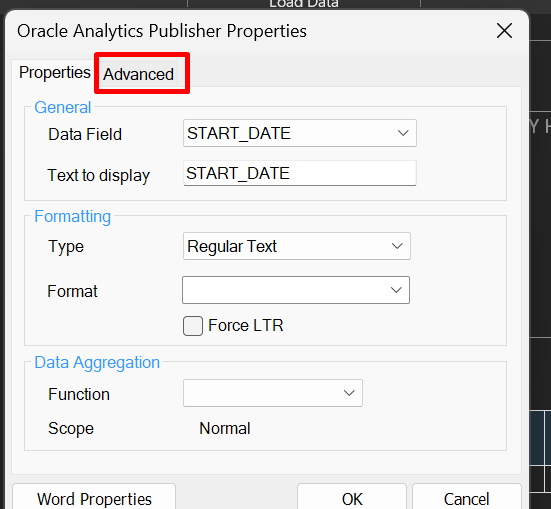Click the General group heading

click(x=63, y=107)
